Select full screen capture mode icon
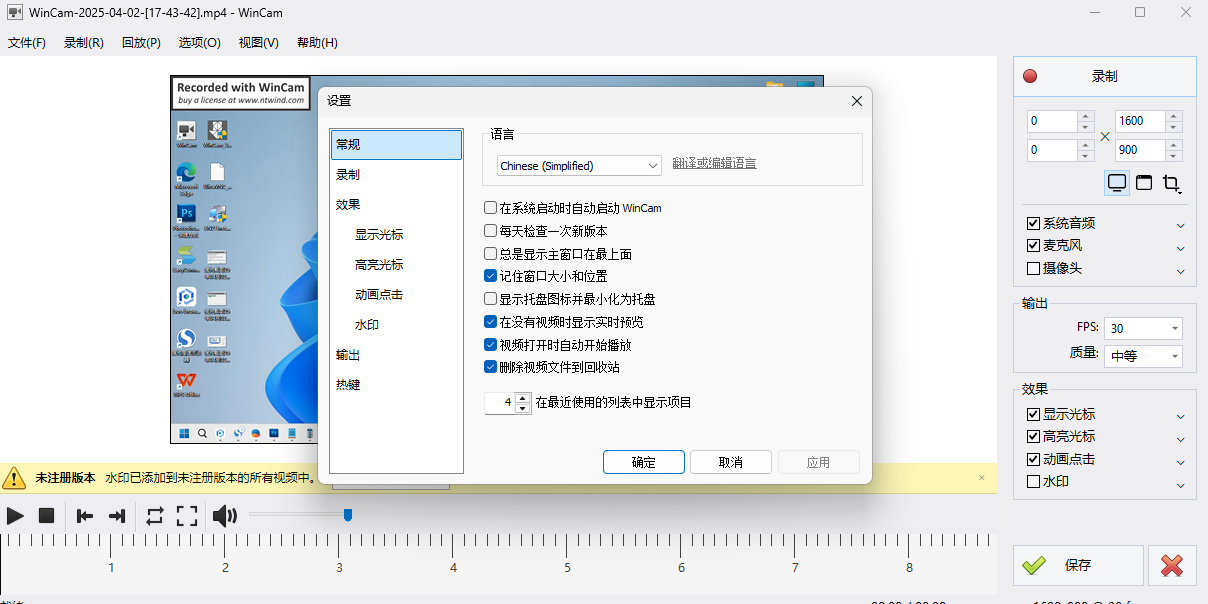 1117,183
